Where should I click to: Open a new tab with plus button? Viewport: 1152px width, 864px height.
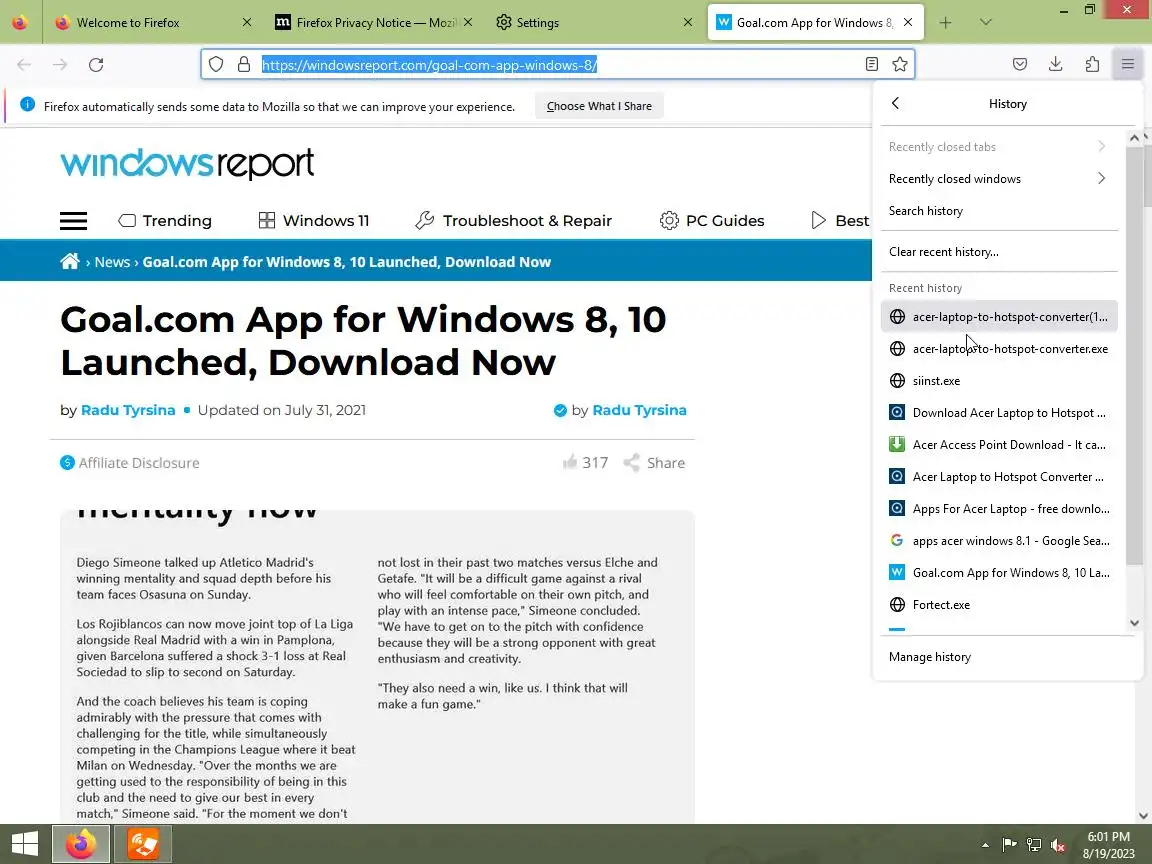[x=946, y=23]
